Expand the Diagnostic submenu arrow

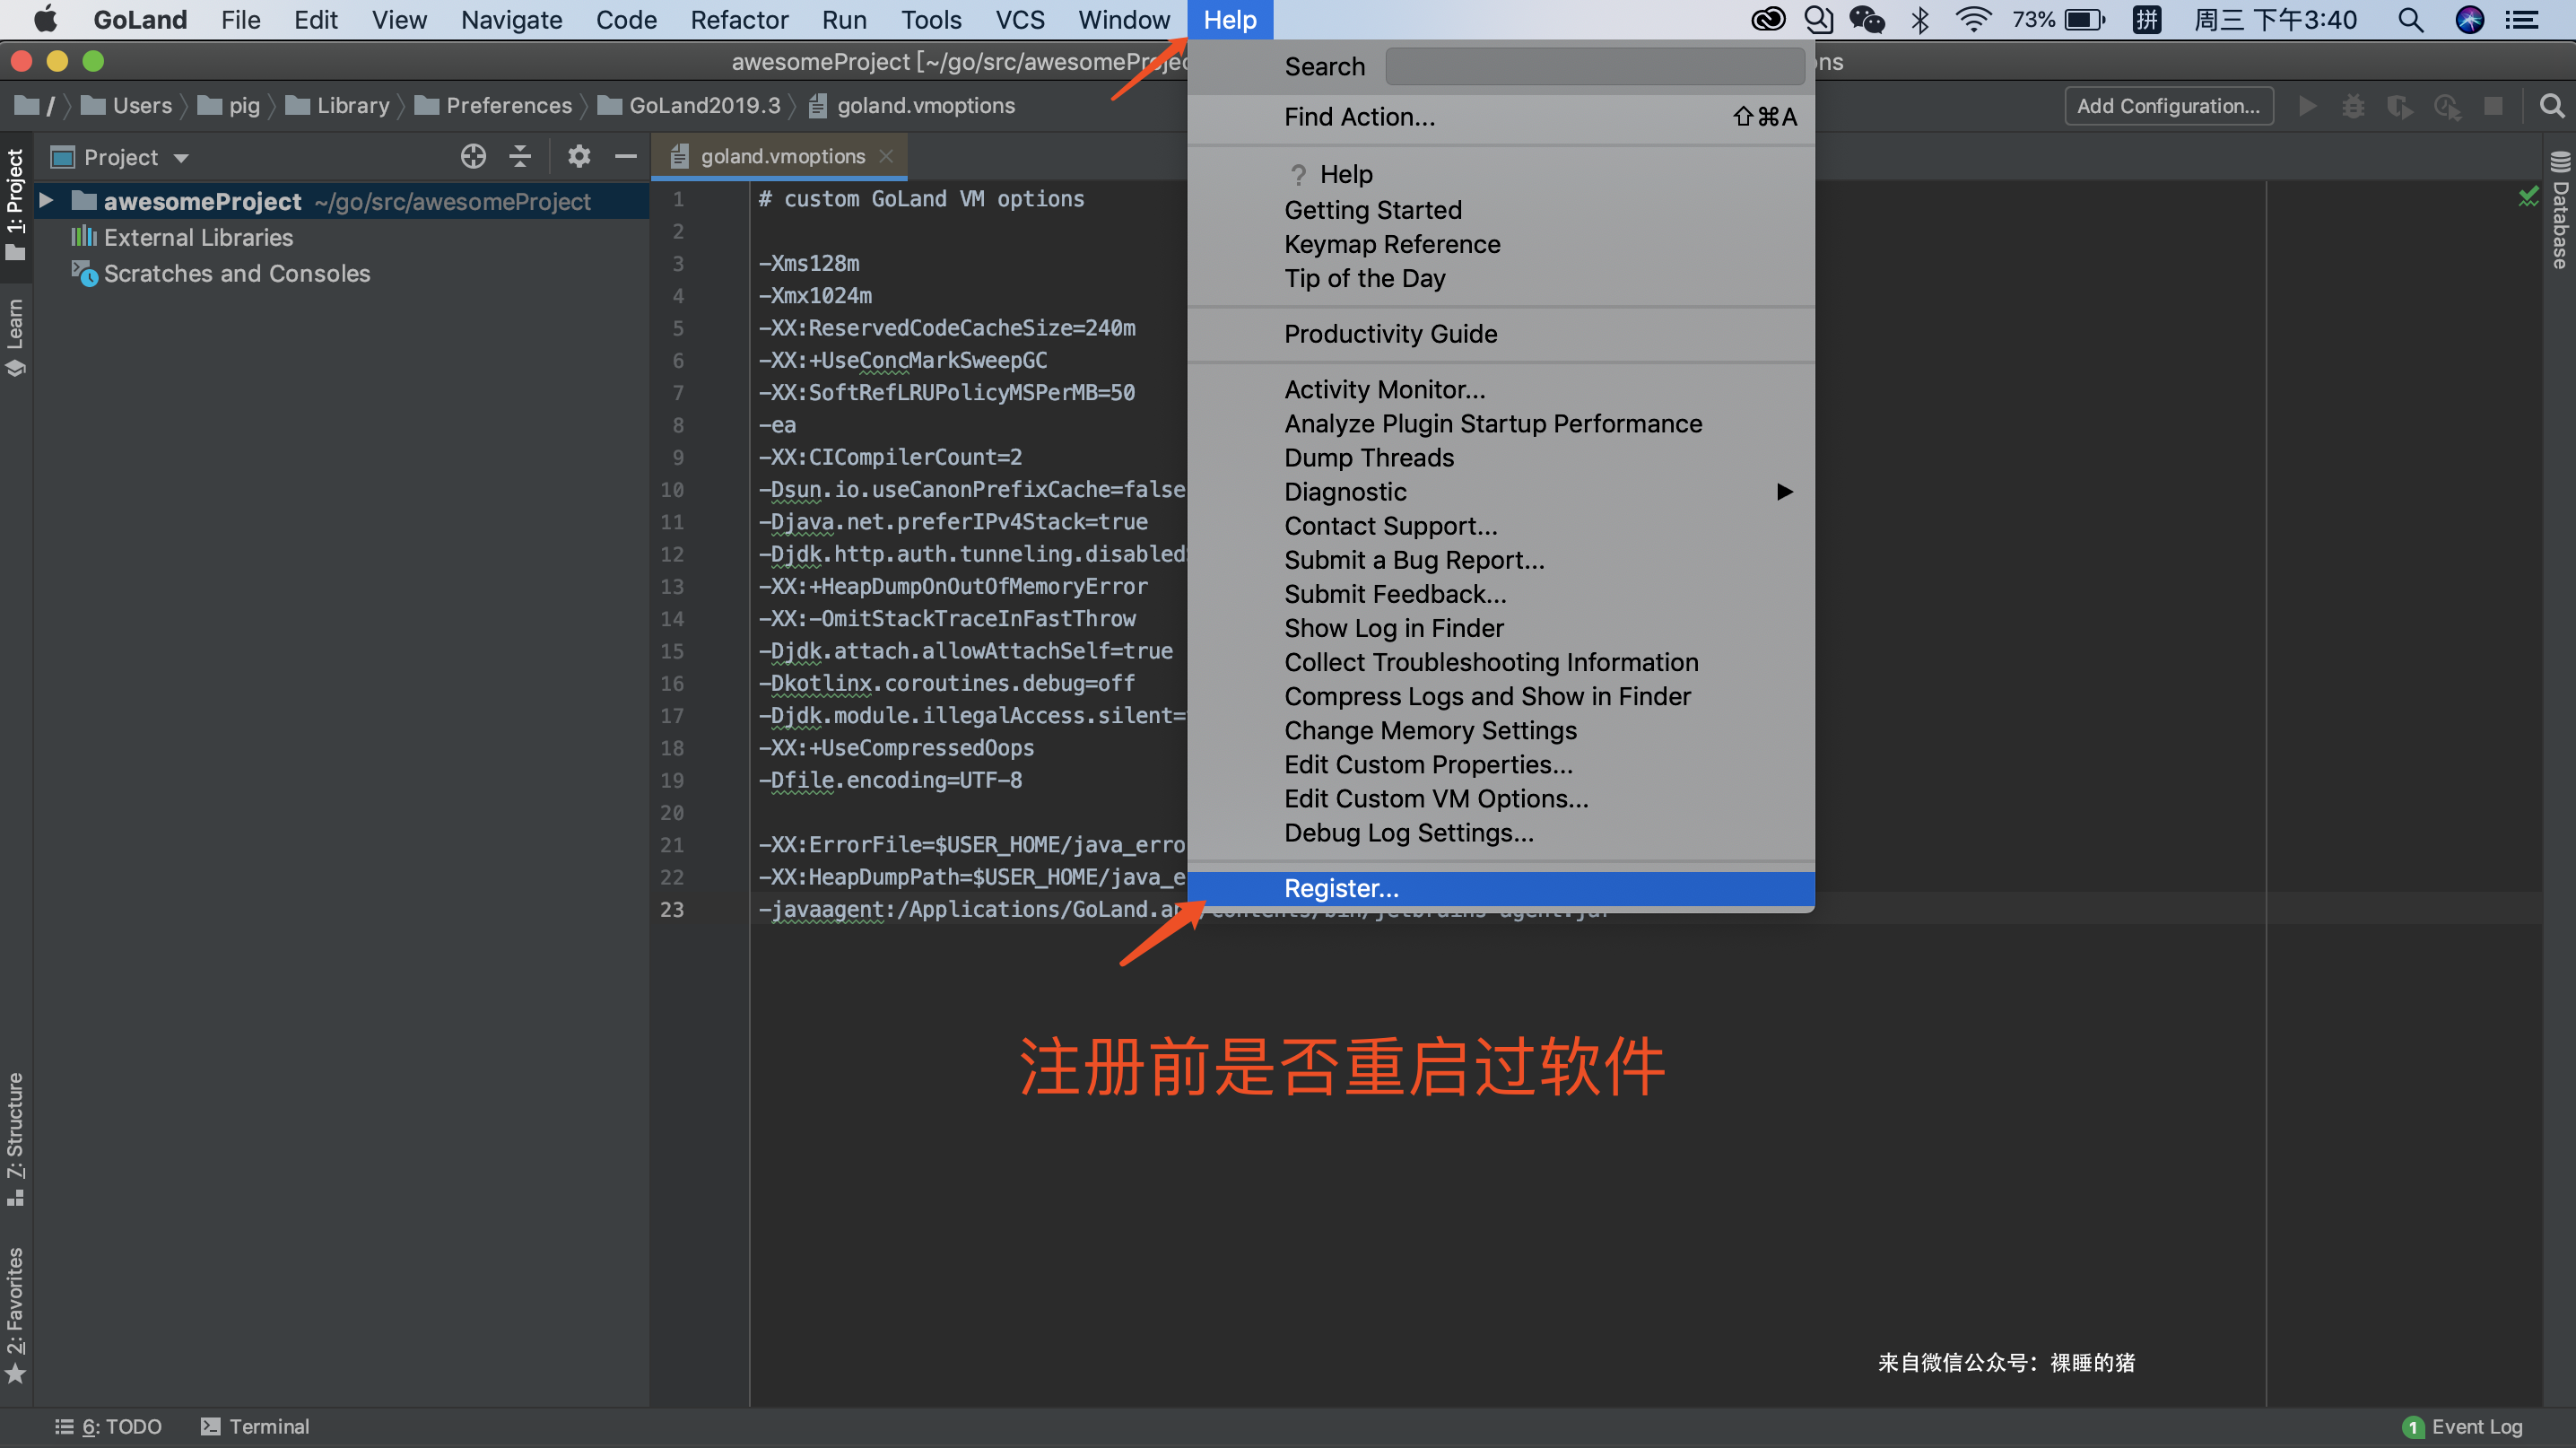[x=1784, y=491]
